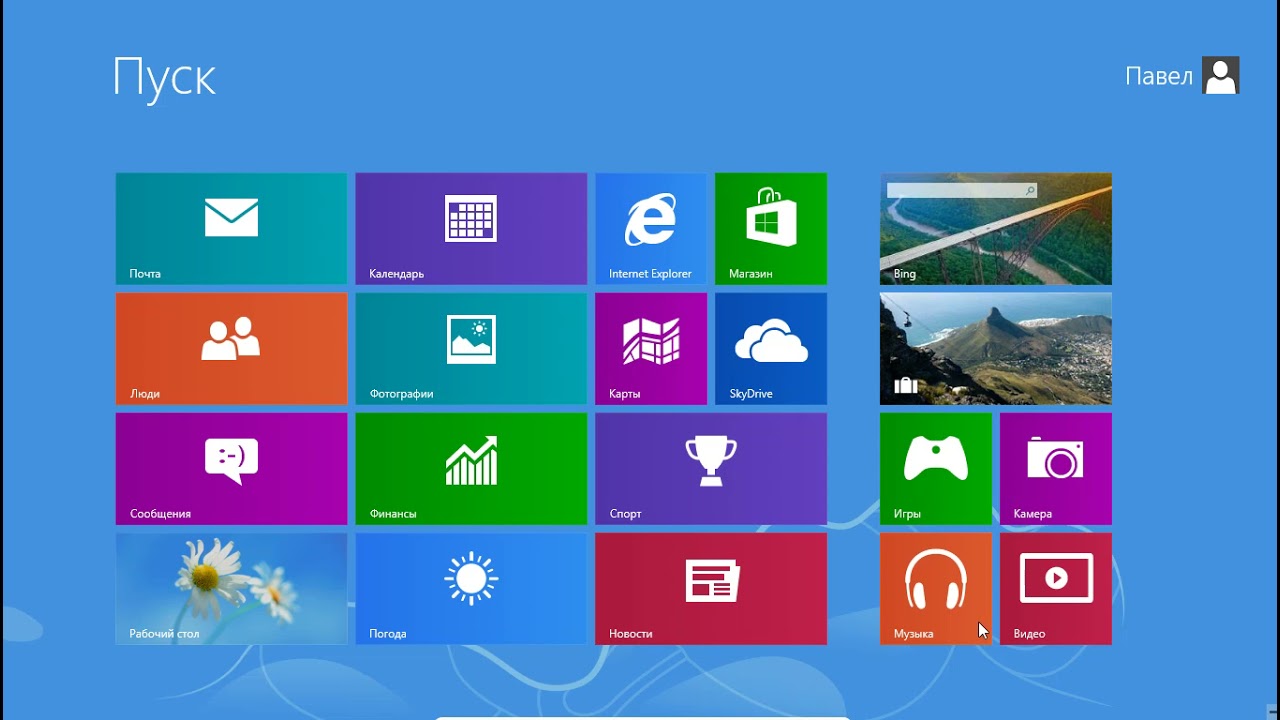Screen dimensions: 1280x720
Task: Open the Павел user account menu
Action: [1182, 76]
